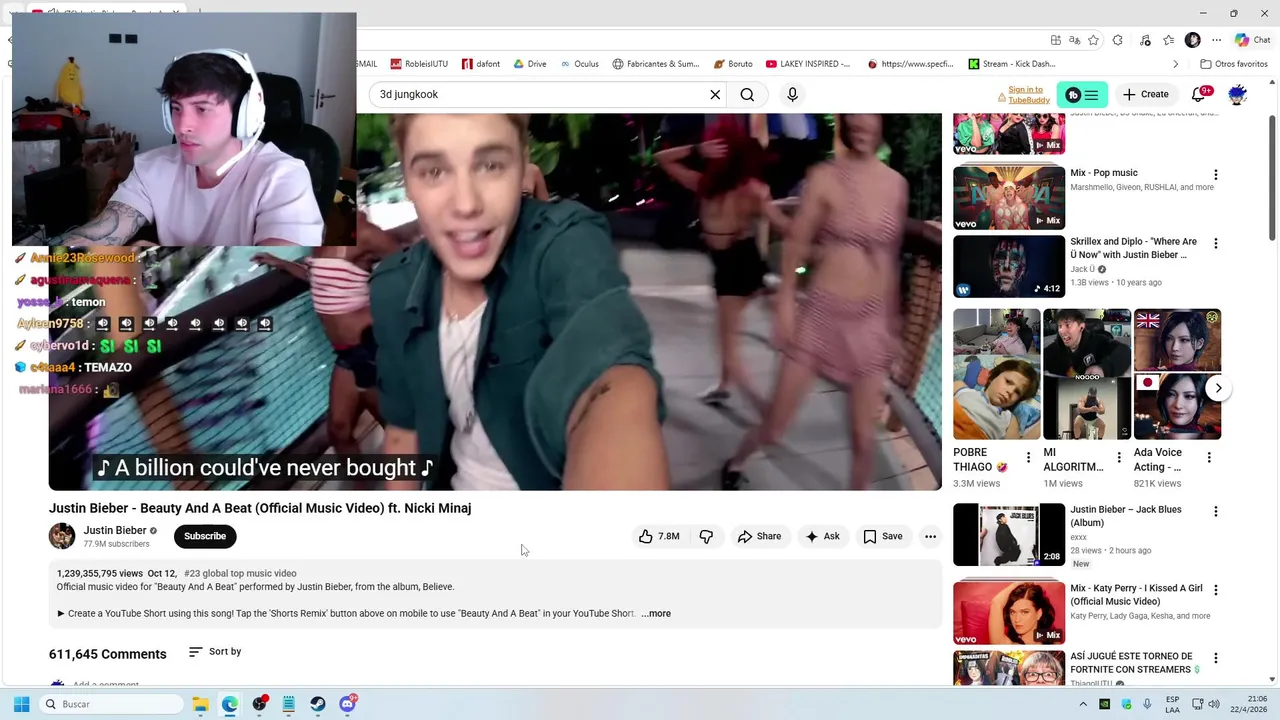Dislike the video with thumbs down
1280x720 pixels.
[x=706, y=536]
